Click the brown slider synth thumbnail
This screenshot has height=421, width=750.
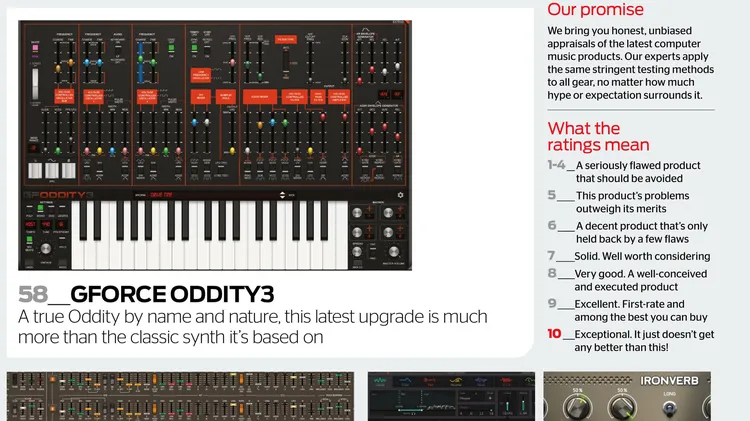[x=180, y=397]
